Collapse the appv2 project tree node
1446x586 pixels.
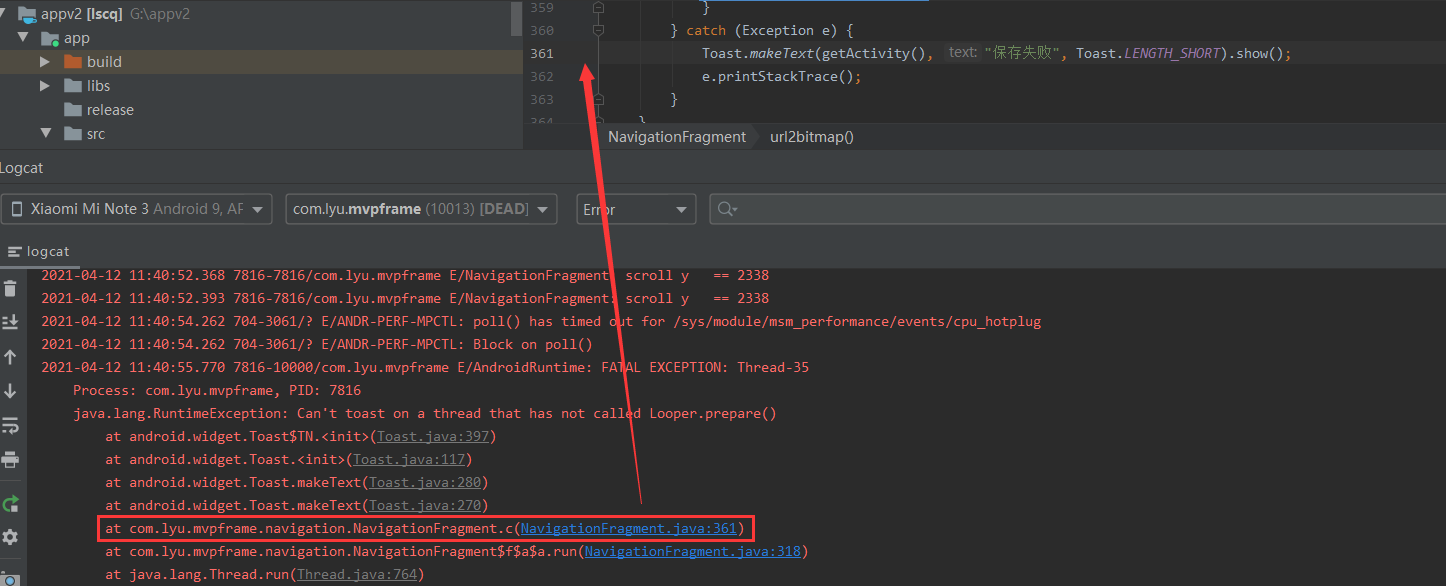coord(4,14)
